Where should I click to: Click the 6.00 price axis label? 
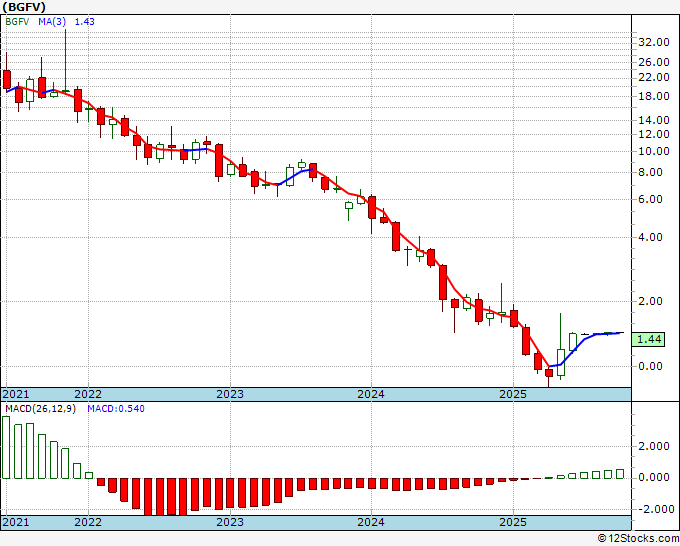click(650, 199)
